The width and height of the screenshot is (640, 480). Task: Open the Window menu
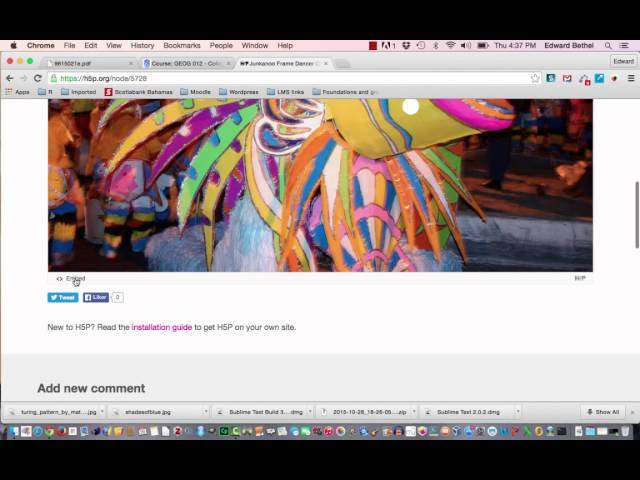255,45
